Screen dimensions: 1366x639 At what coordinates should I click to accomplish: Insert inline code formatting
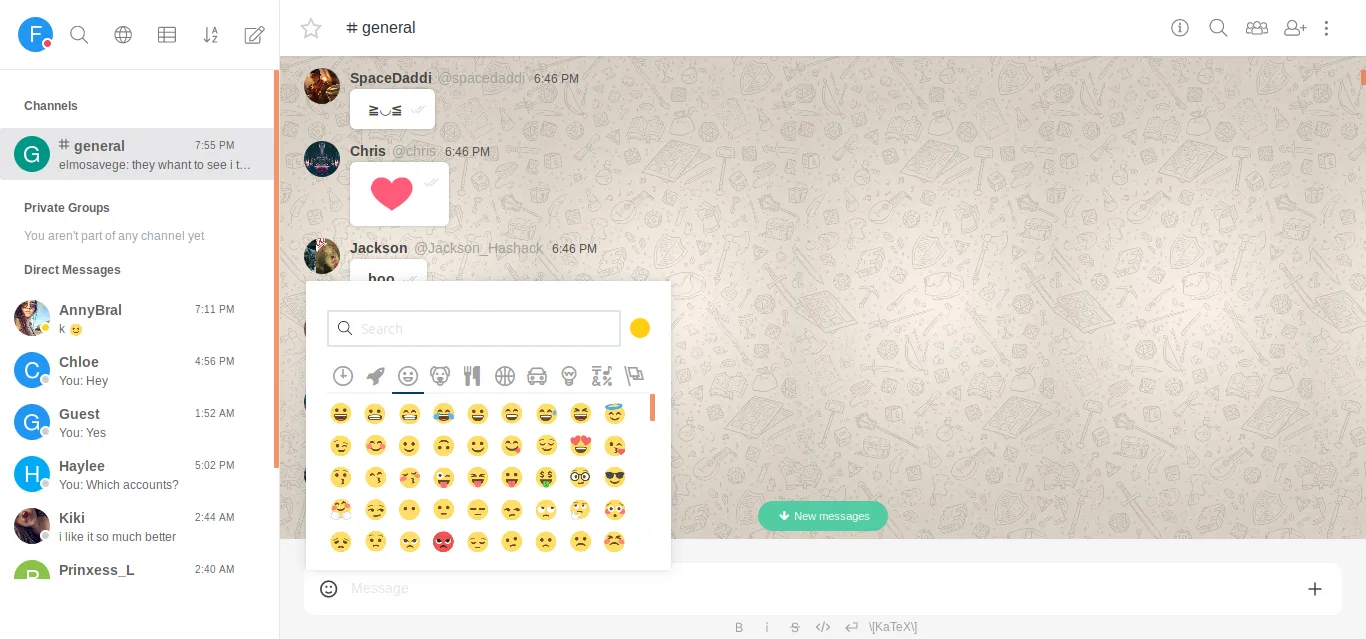[823, 627]
